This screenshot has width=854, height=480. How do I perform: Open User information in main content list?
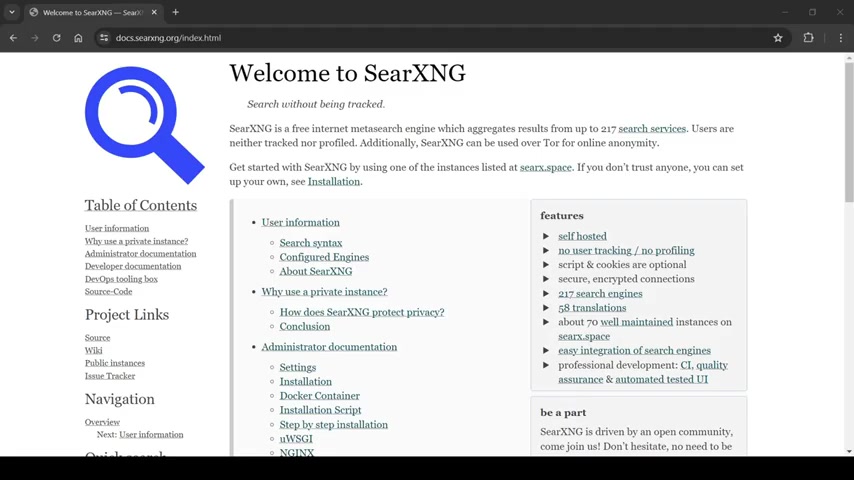301,222
